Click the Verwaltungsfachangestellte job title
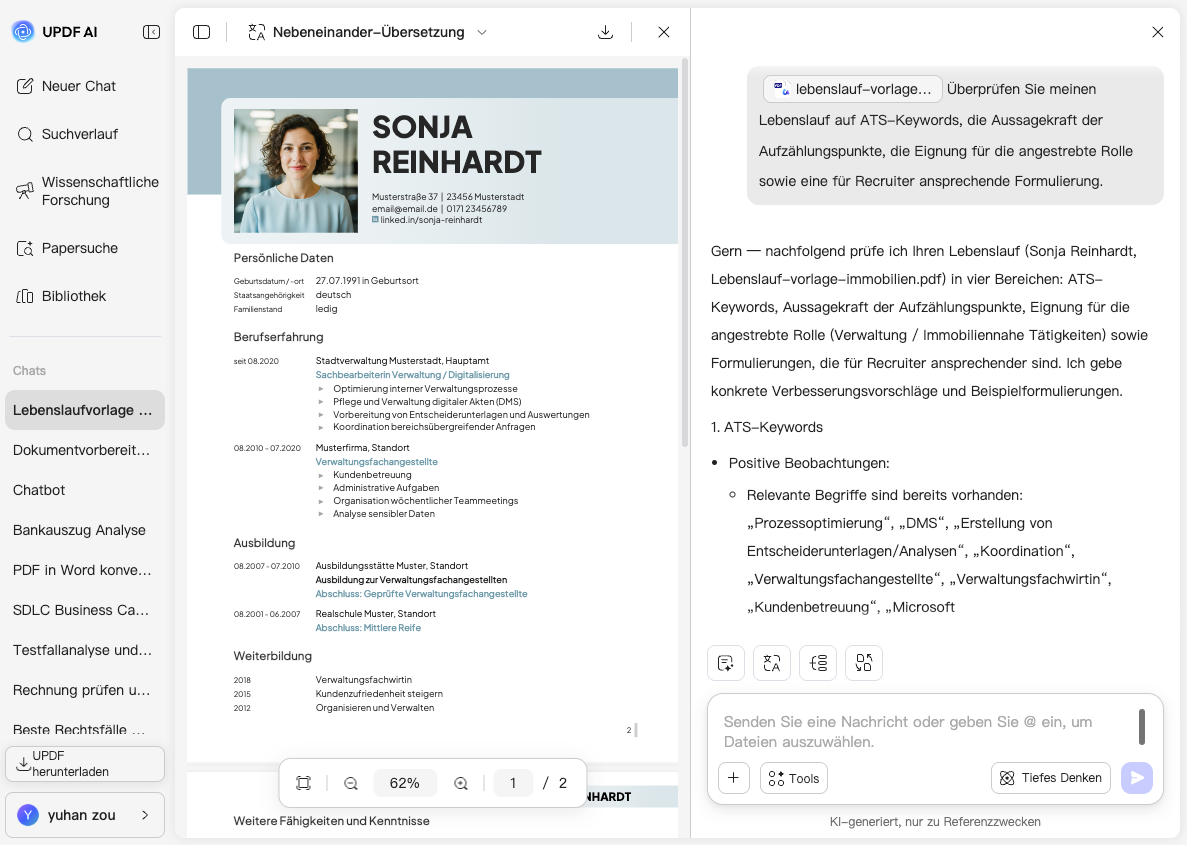 376,461
